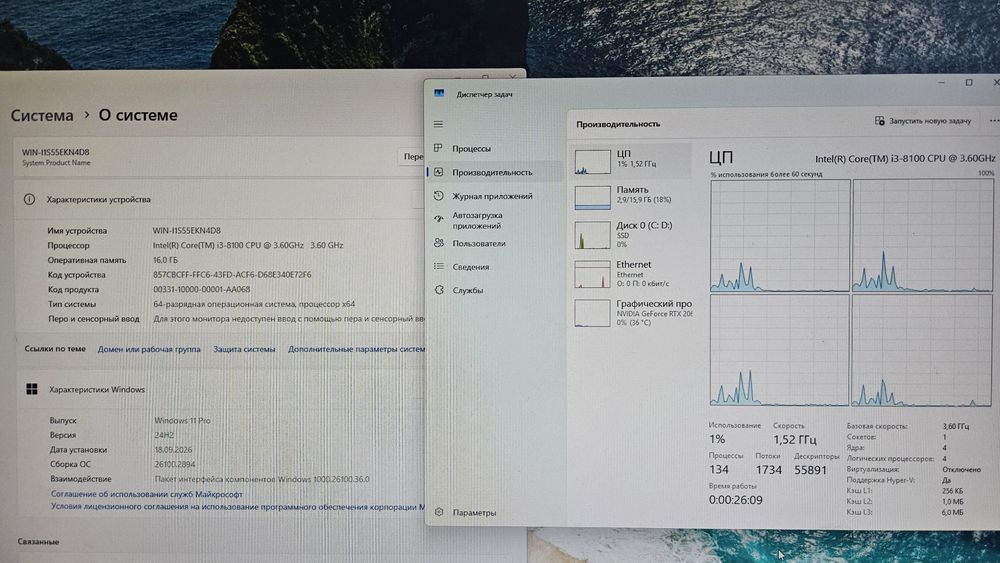Image resolution: width=1000 pixels, height=563 pixels.
Task: Click the Users people icon in sidebar
Action: point(438,243)
